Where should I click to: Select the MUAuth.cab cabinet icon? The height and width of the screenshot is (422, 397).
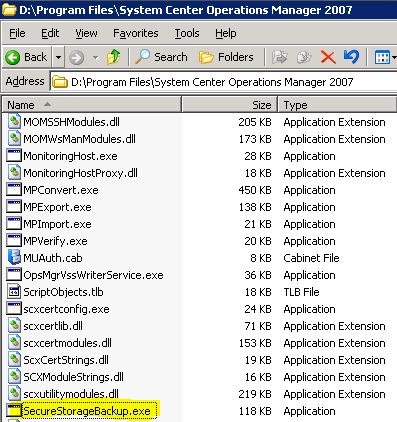point(14,258)
